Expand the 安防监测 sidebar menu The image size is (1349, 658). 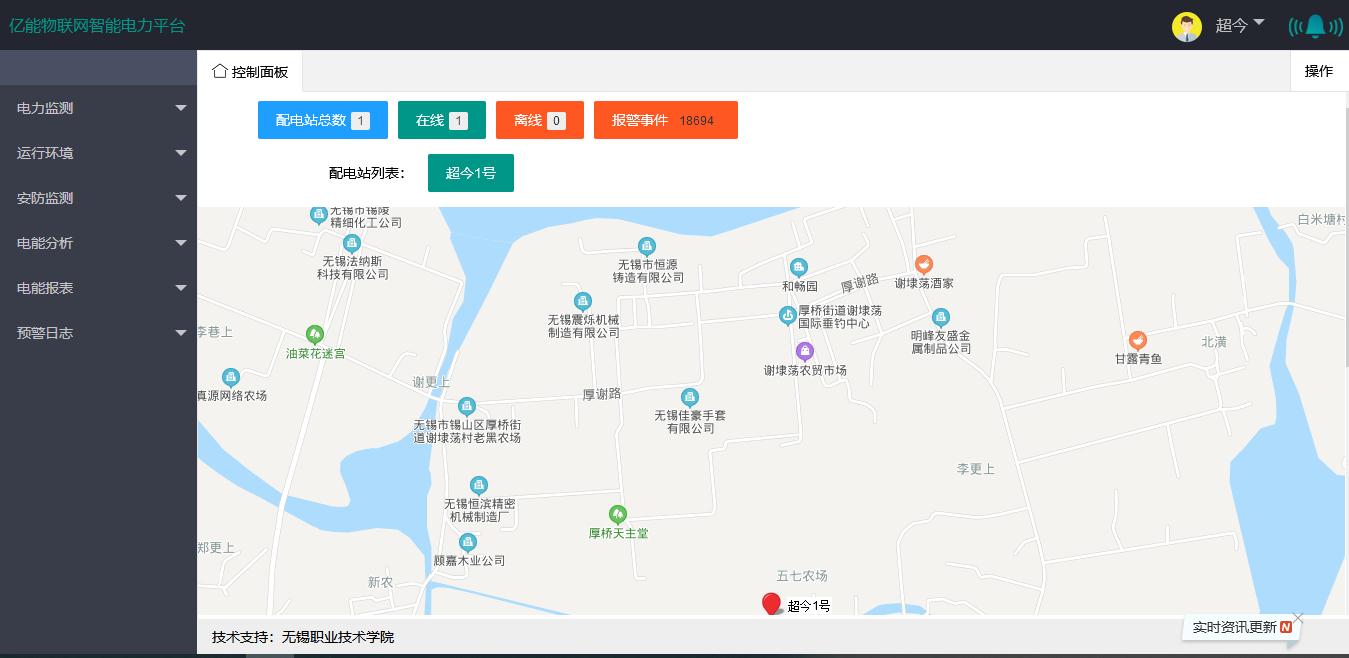[x=98, y=198]
